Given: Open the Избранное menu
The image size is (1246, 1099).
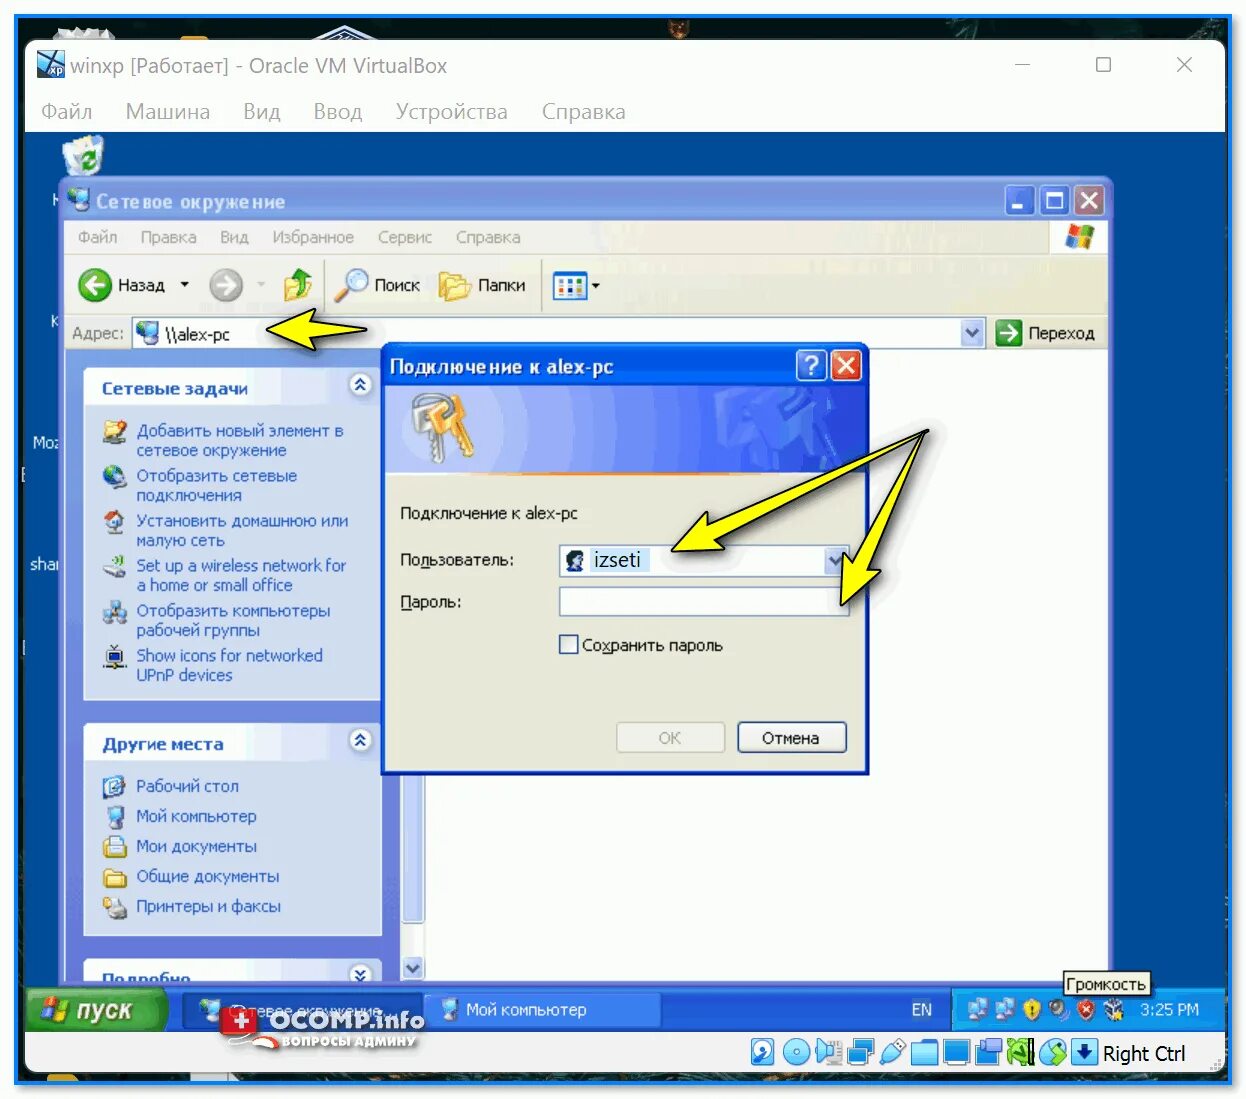Looking at the screenshot, I should pyautogui.click(x=313, y=237).
